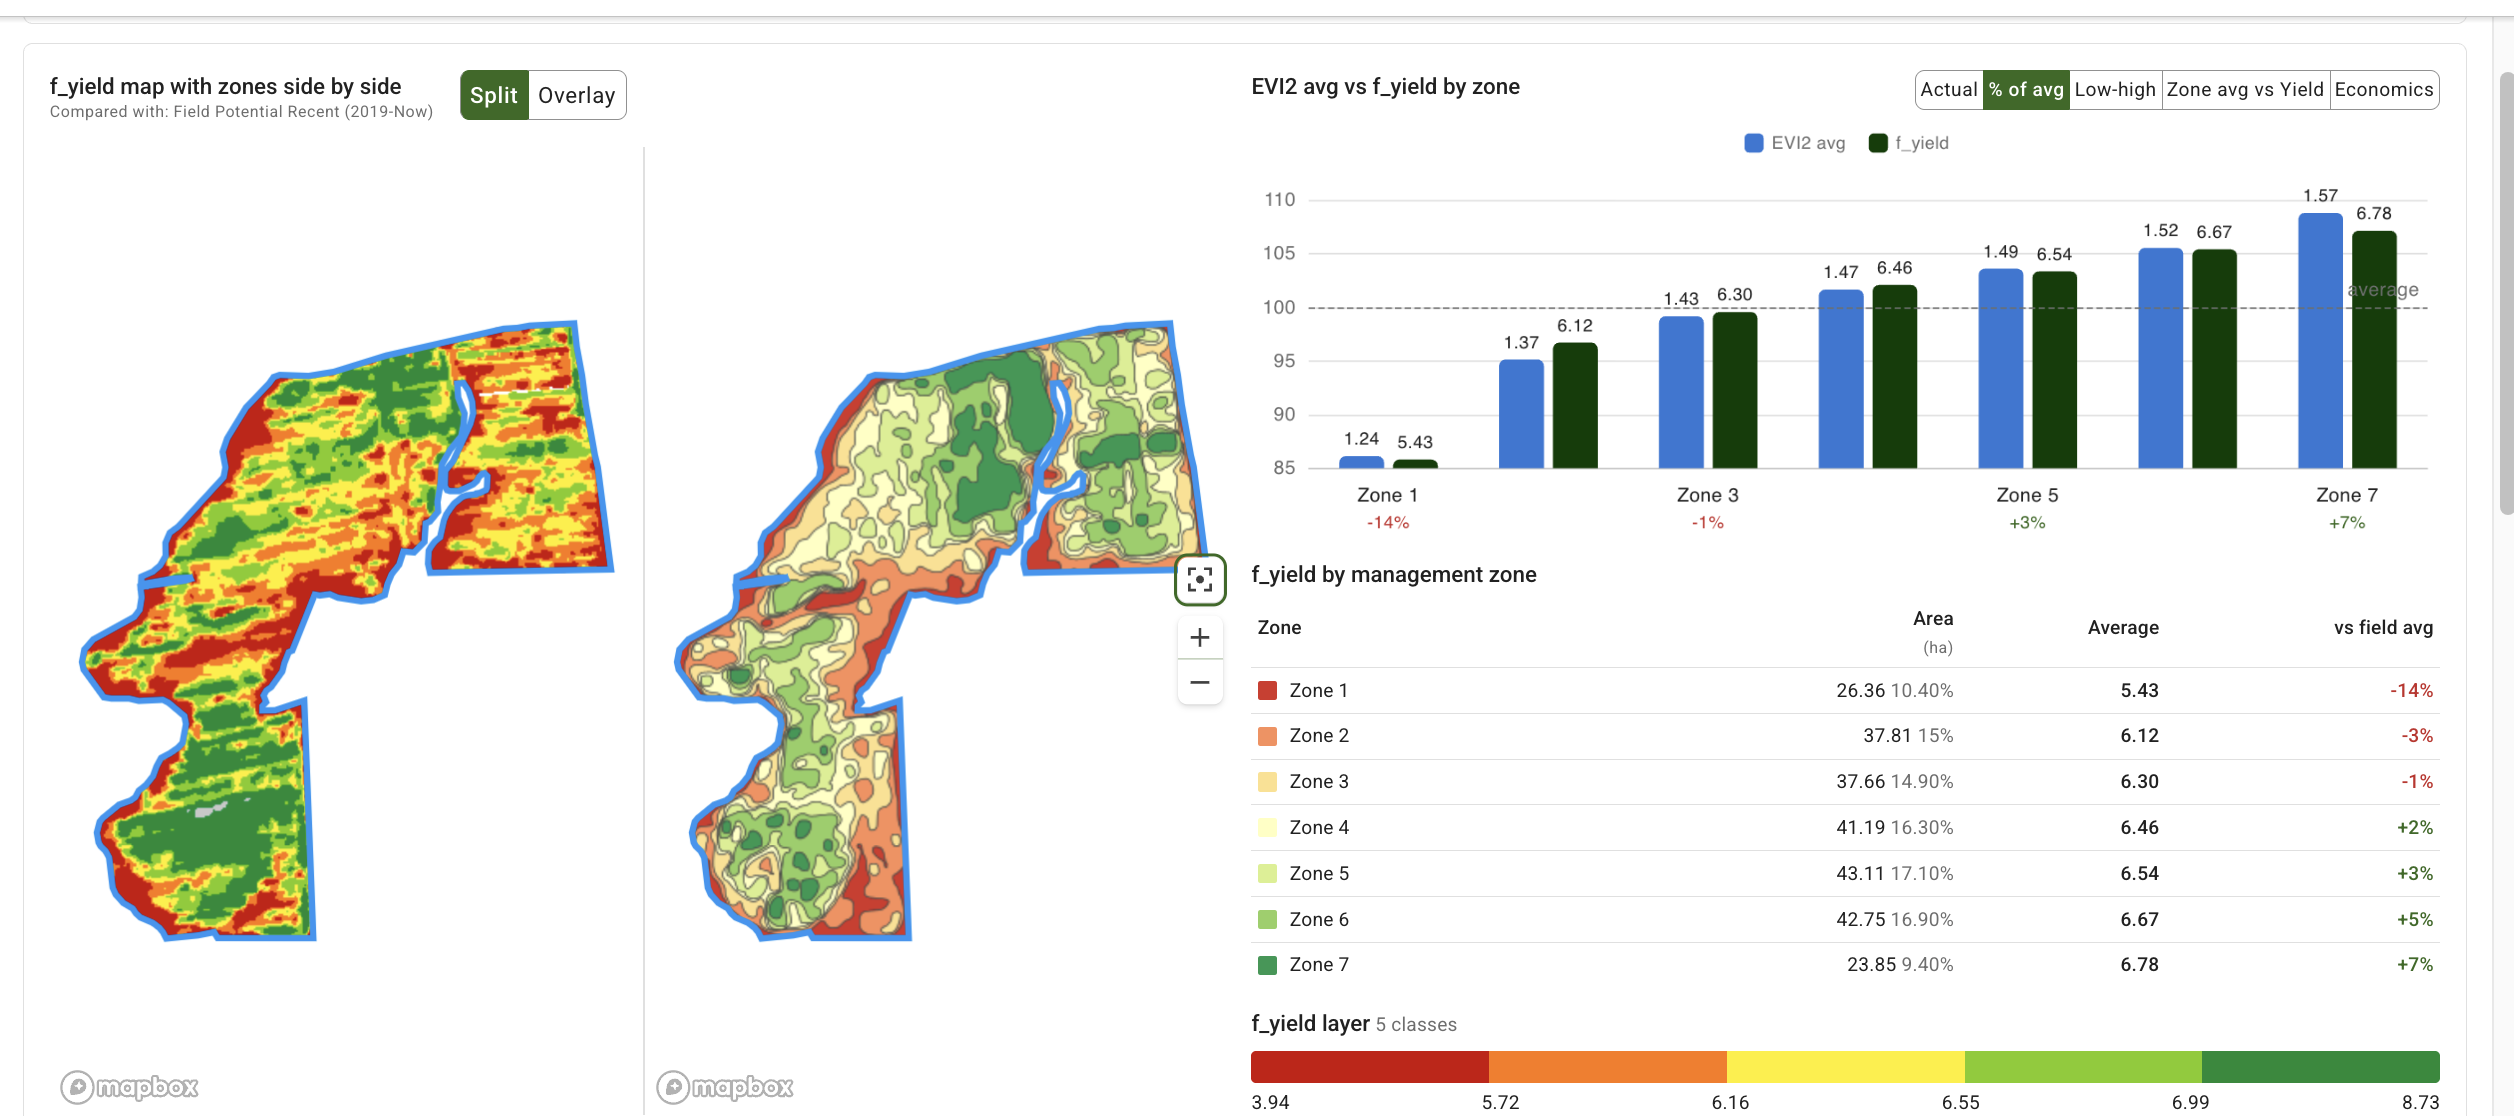This screenshot has width=2514, height=1116.
Task: Click light green segment of f_yield scale
Action: [x=2083, y=1067]
